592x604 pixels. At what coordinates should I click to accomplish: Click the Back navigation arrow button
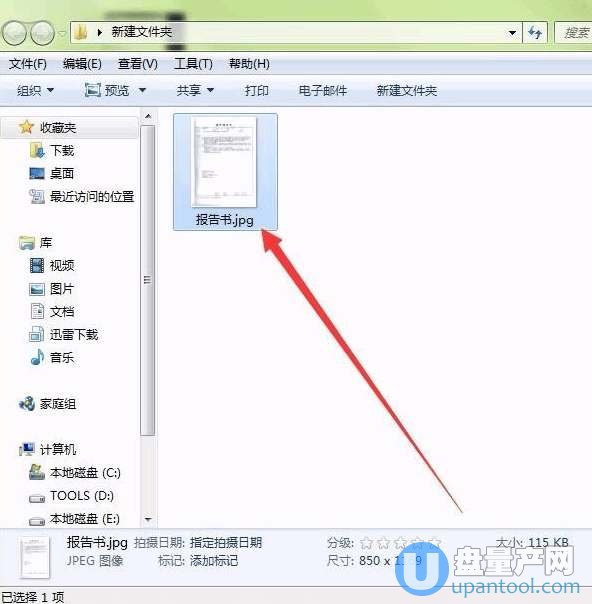click(14, 33)
